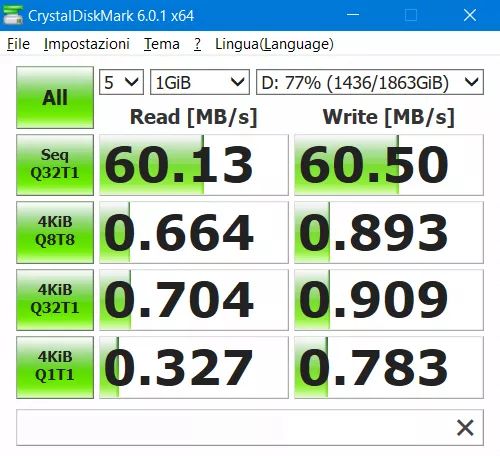Run all benchmarks with the All button
Viewport: 500px width, 456px height.
[55, 97]
